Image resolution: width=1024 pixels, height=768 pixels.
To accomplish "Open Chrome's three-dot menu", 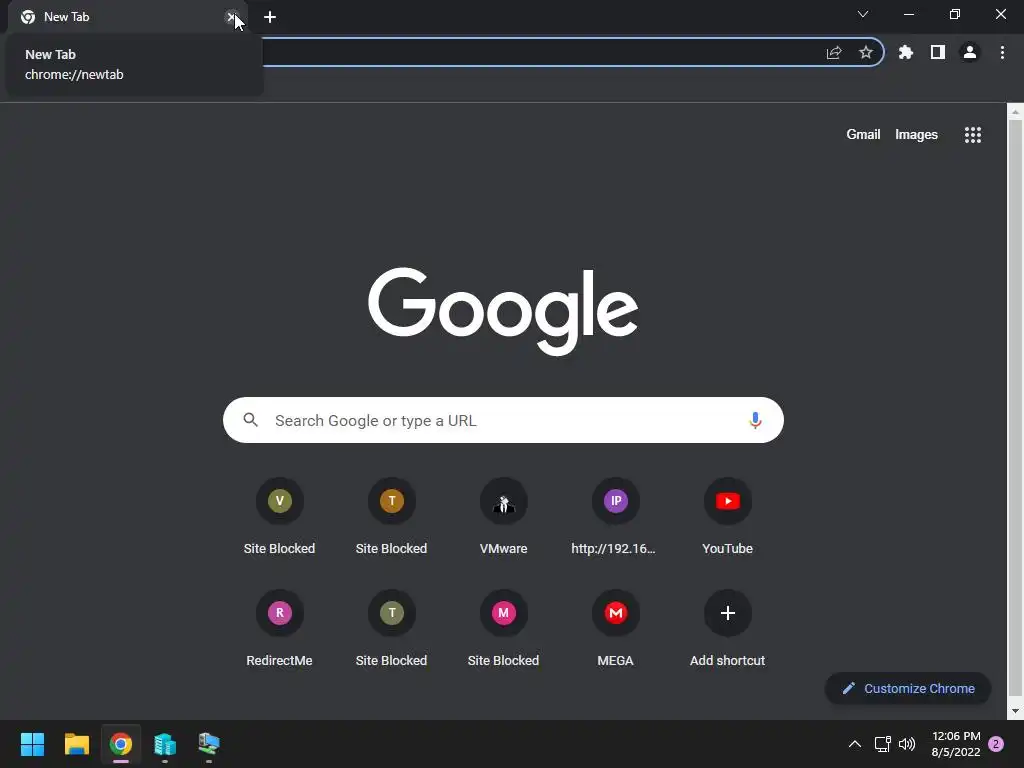I will tap(1002, 52).
